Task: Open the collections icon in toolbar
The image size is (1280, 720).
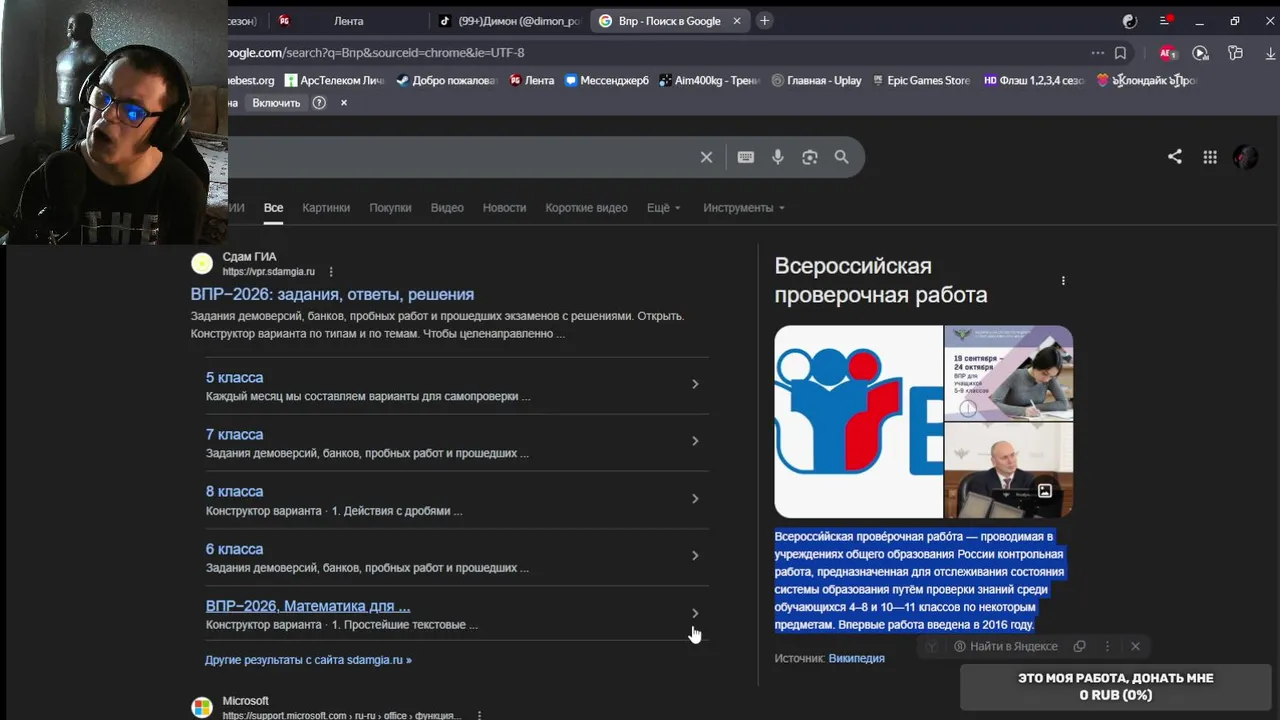Action: pyautogui.click(x=1236, y=53)
